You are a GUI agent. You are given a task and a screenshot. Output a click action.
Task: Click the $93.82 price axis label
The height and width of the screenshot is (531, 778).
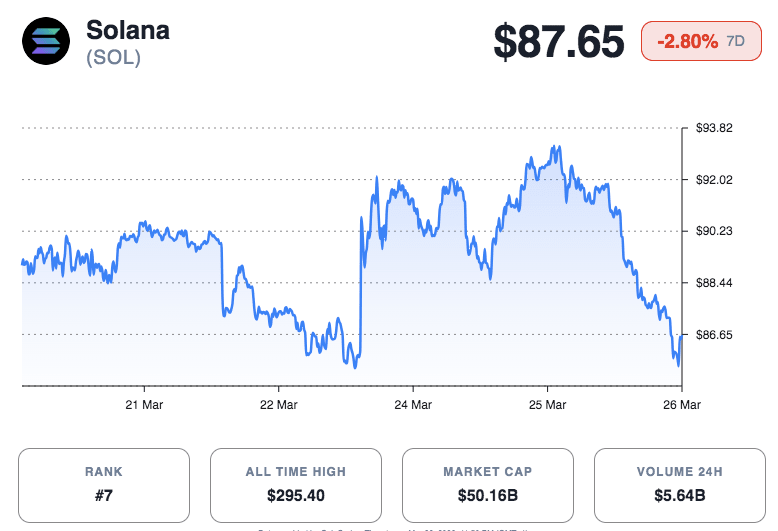click(x=715, y=128)
